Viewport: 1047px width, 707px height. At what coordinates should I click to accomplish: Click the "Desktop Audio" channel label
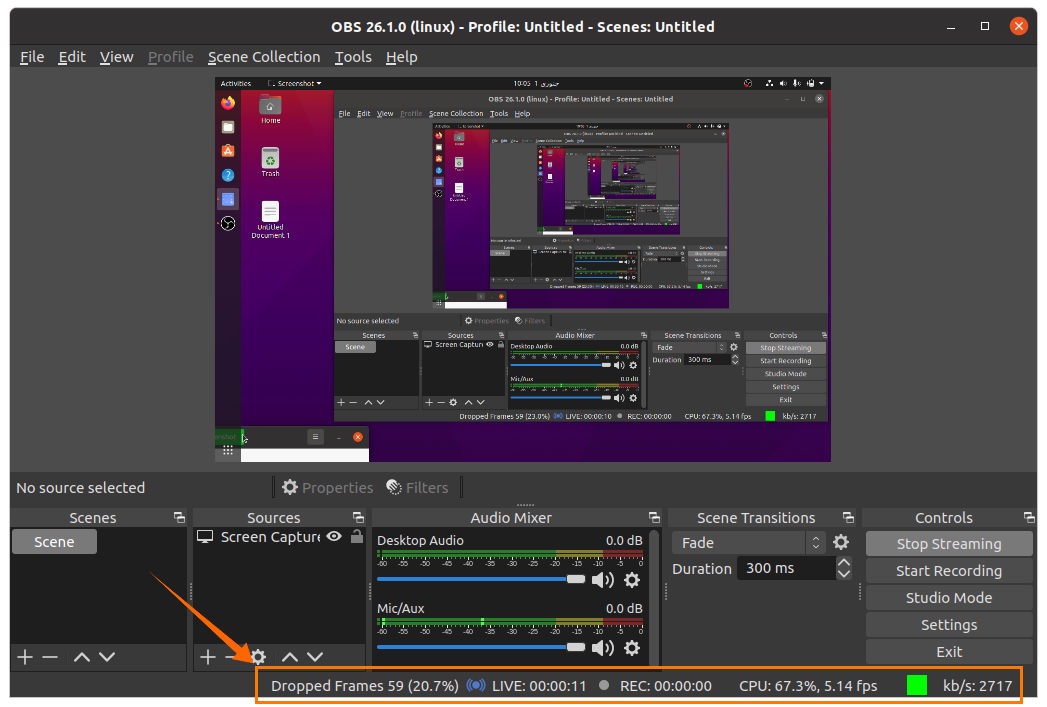pos(420,540)
